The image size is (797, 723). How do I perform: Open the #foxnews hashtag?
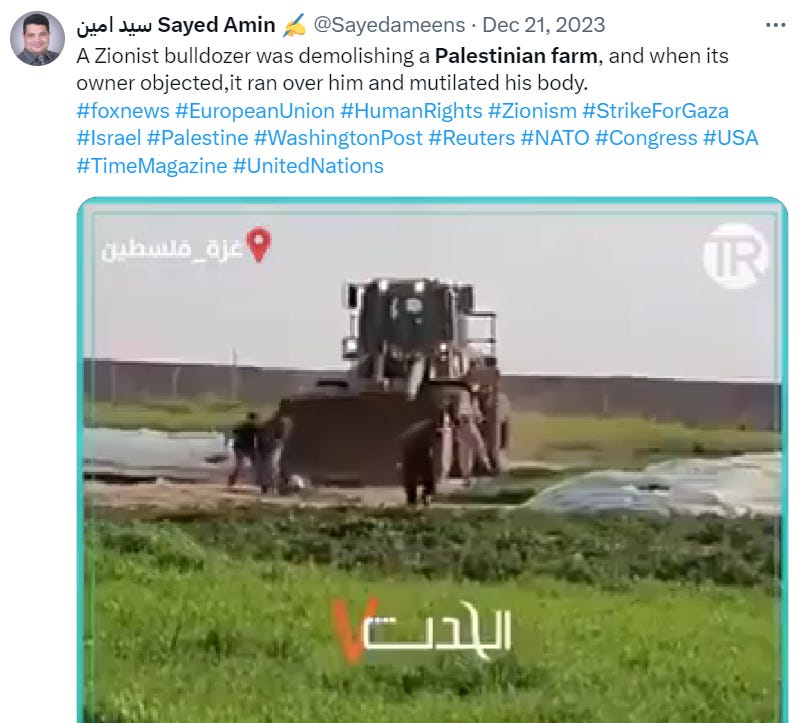coord(123,111)
